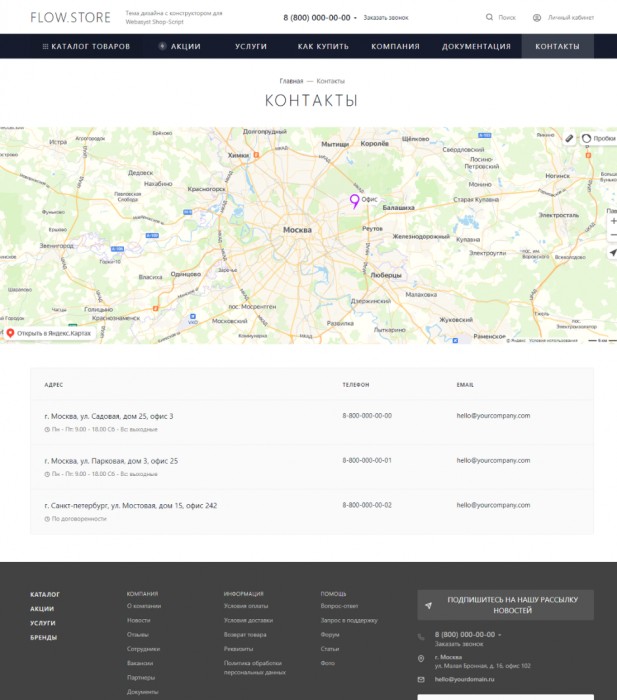Zoom out the map with minus
617x700 pixels.
click(x=613, y=235)
